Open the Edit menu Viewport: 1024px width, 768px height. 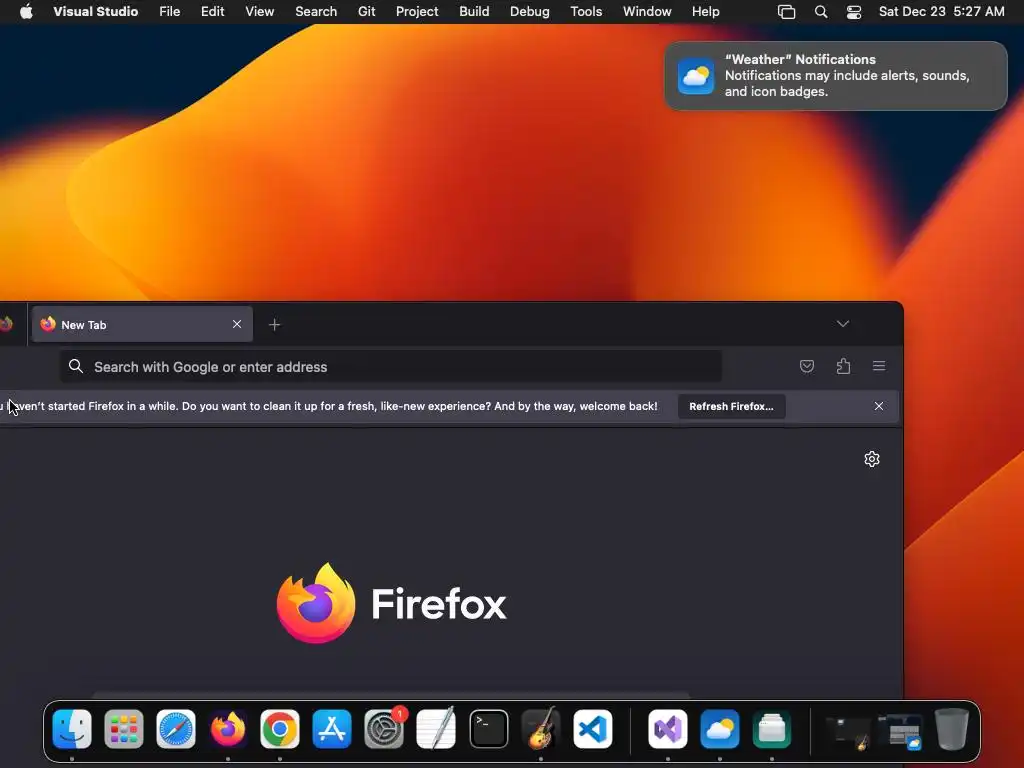click(212, 12)
